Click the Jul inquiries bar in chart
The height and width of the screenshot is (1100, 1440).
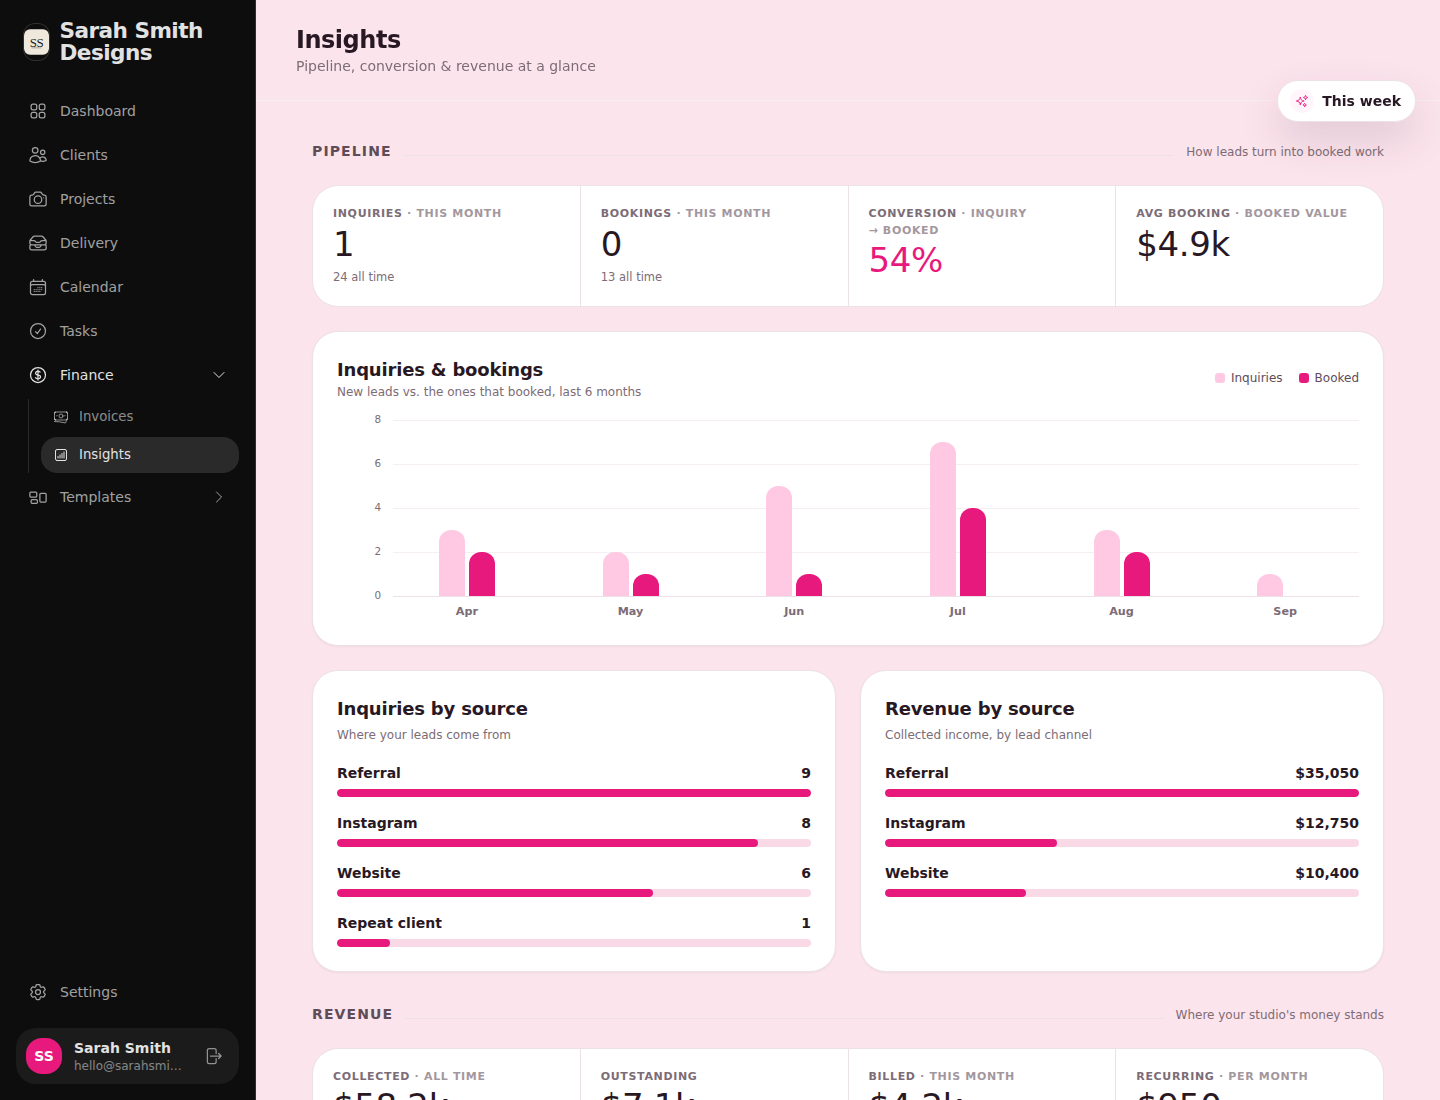click(943, 519)
